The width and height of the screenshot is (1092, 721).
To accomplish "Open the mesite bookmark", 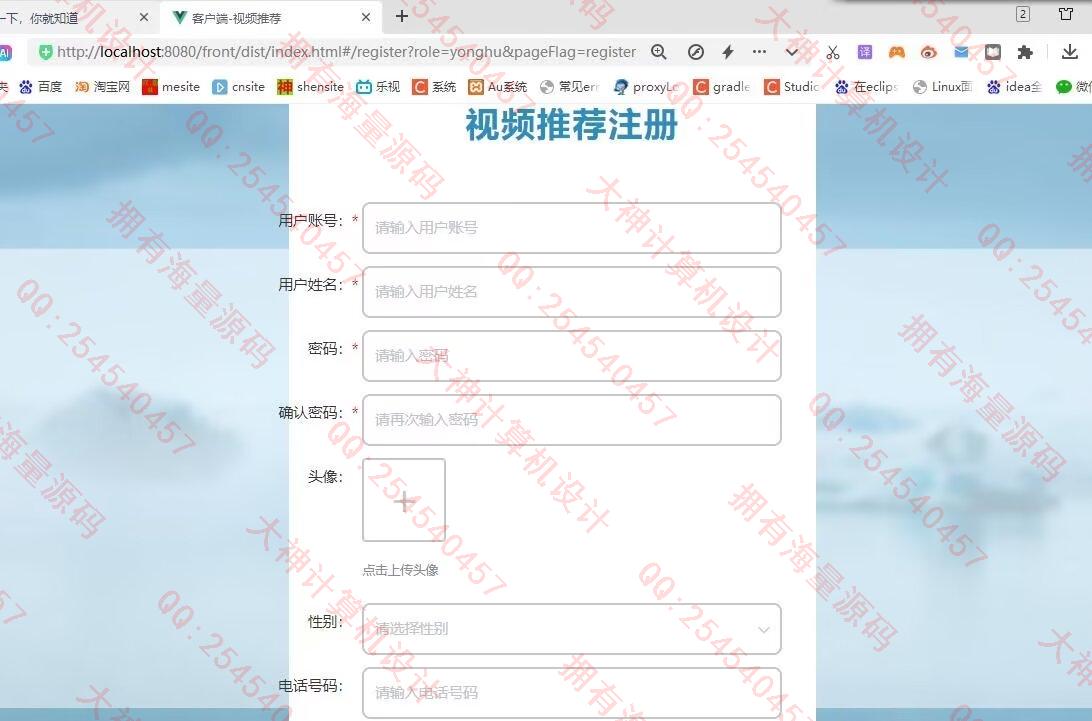I will coord(171,86).
